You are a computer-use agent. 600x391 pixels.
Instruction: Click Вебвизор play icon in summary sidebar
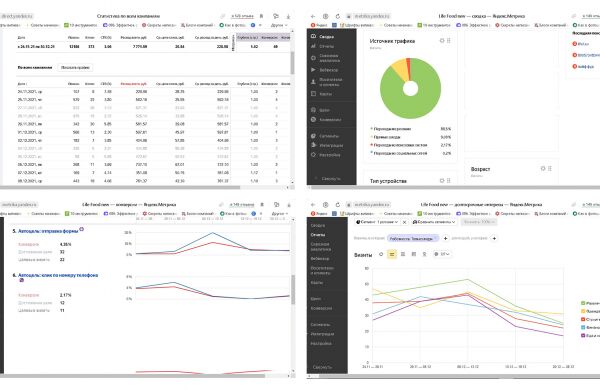[313, 70]
